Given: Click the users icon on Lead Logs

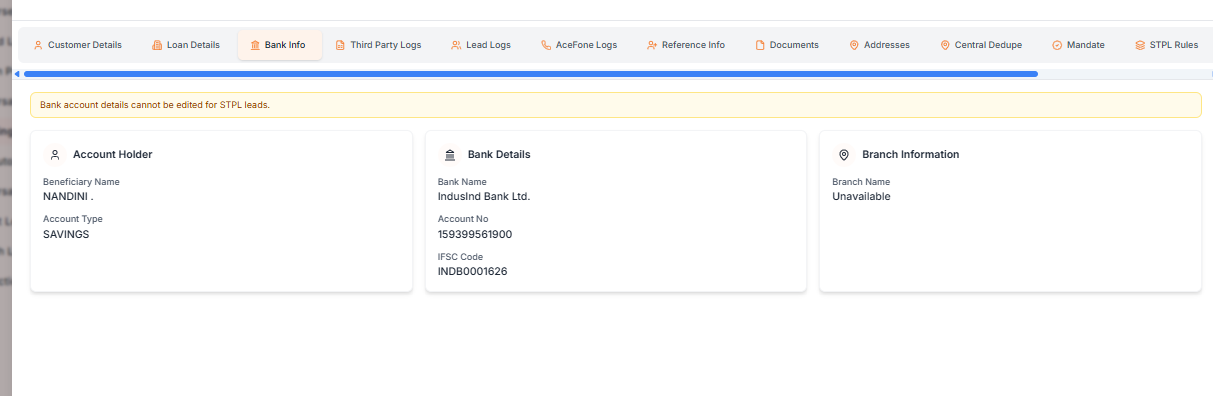Looking at the screenshot, I should (x=456, y=45).
